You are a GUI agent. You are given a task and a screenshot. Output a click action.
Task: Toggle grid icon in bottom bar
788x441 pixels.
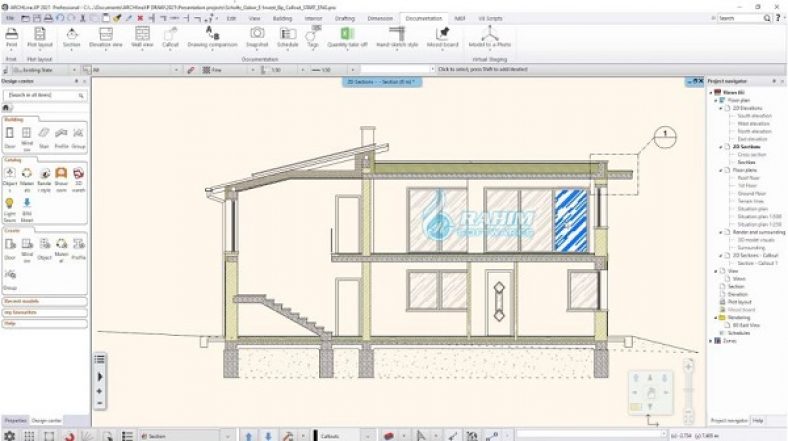pyautogui.click(x=29, y=436)
